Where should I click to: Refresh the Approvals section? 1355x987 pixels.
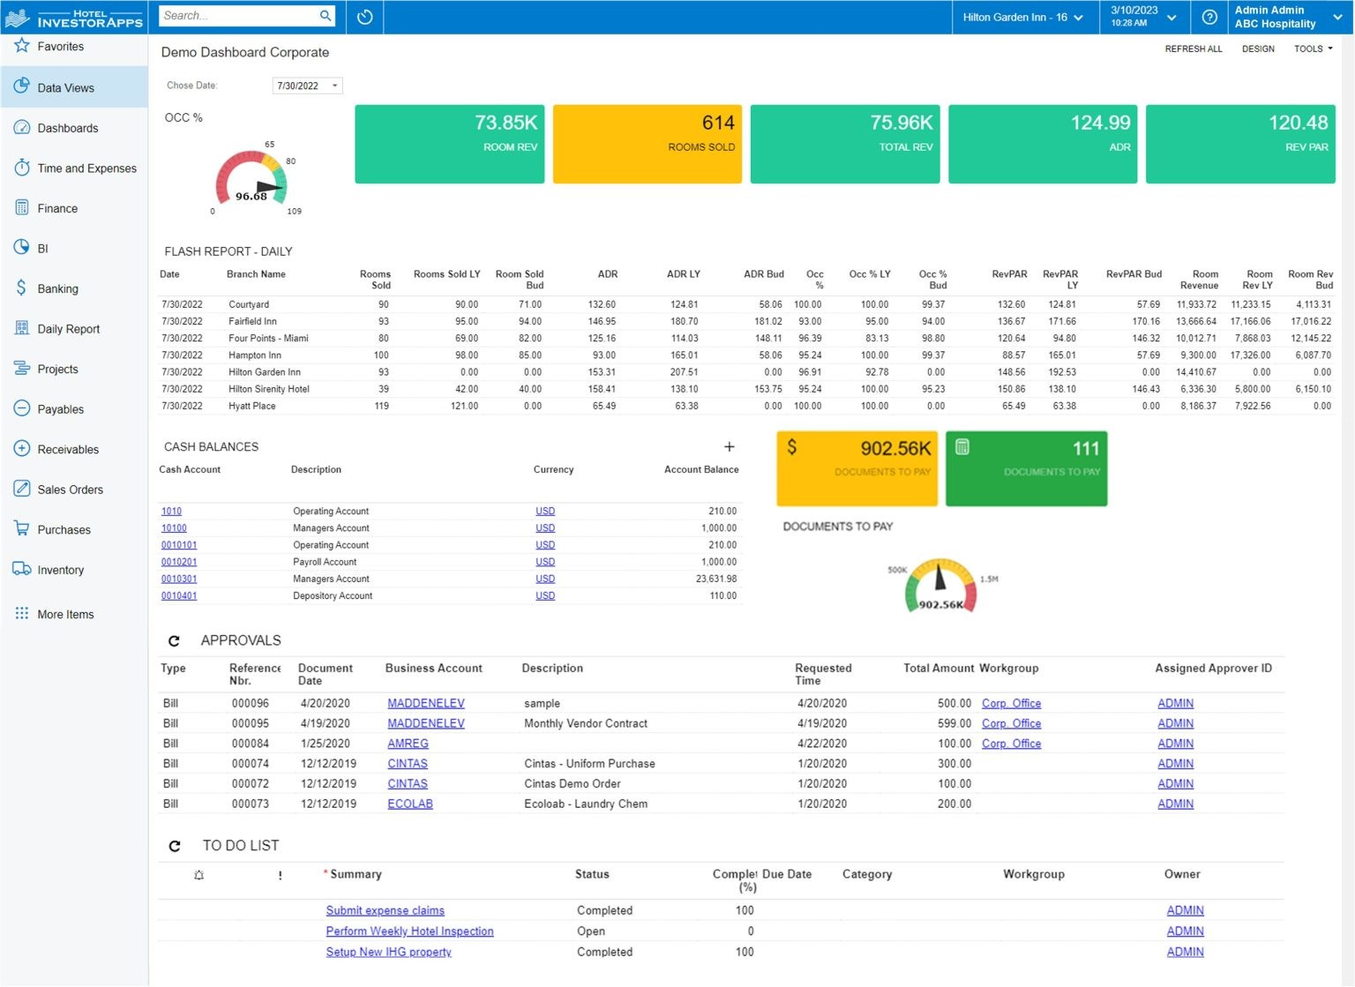174,640
